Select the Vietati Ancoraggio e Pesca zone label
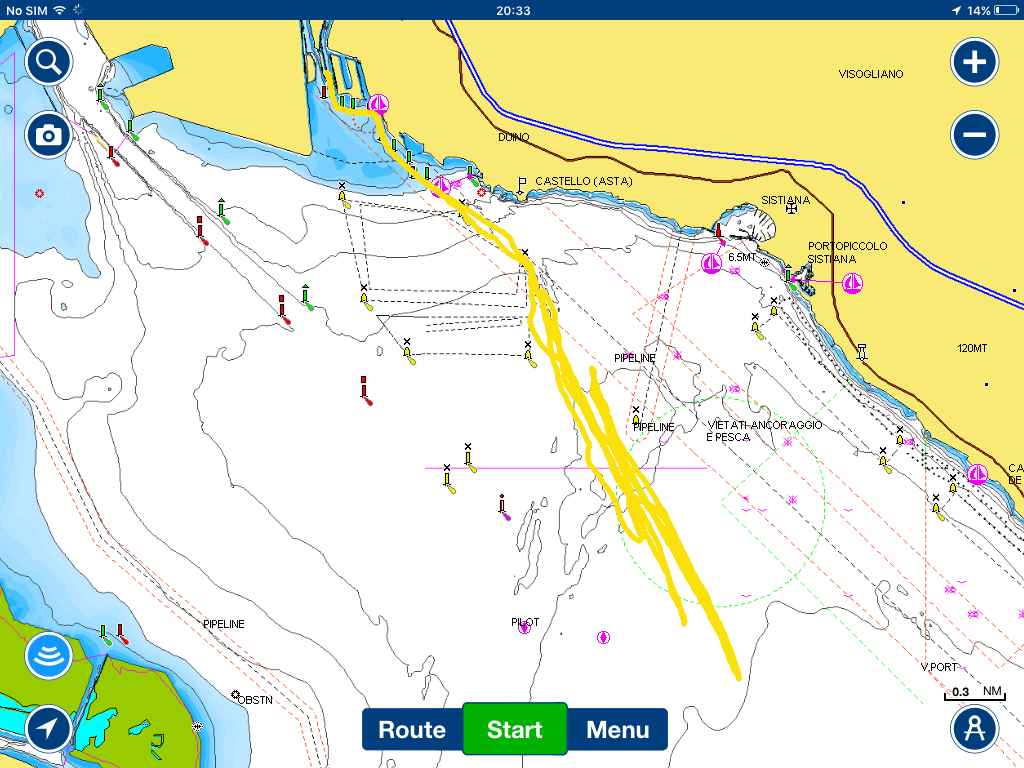 click(x=764, y=431)
